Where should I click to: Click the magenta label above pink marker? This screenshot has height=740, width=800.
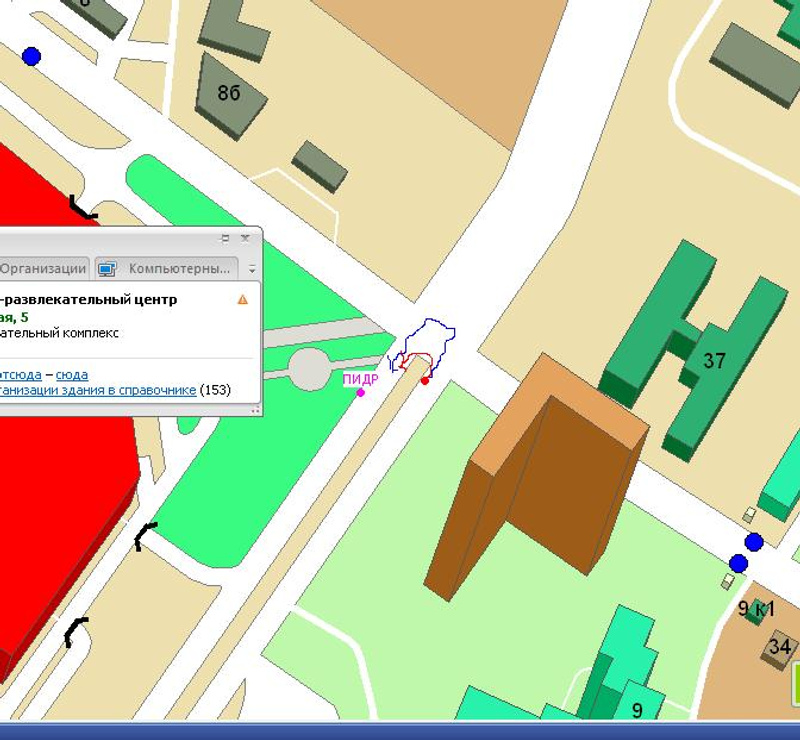(360, 379)
